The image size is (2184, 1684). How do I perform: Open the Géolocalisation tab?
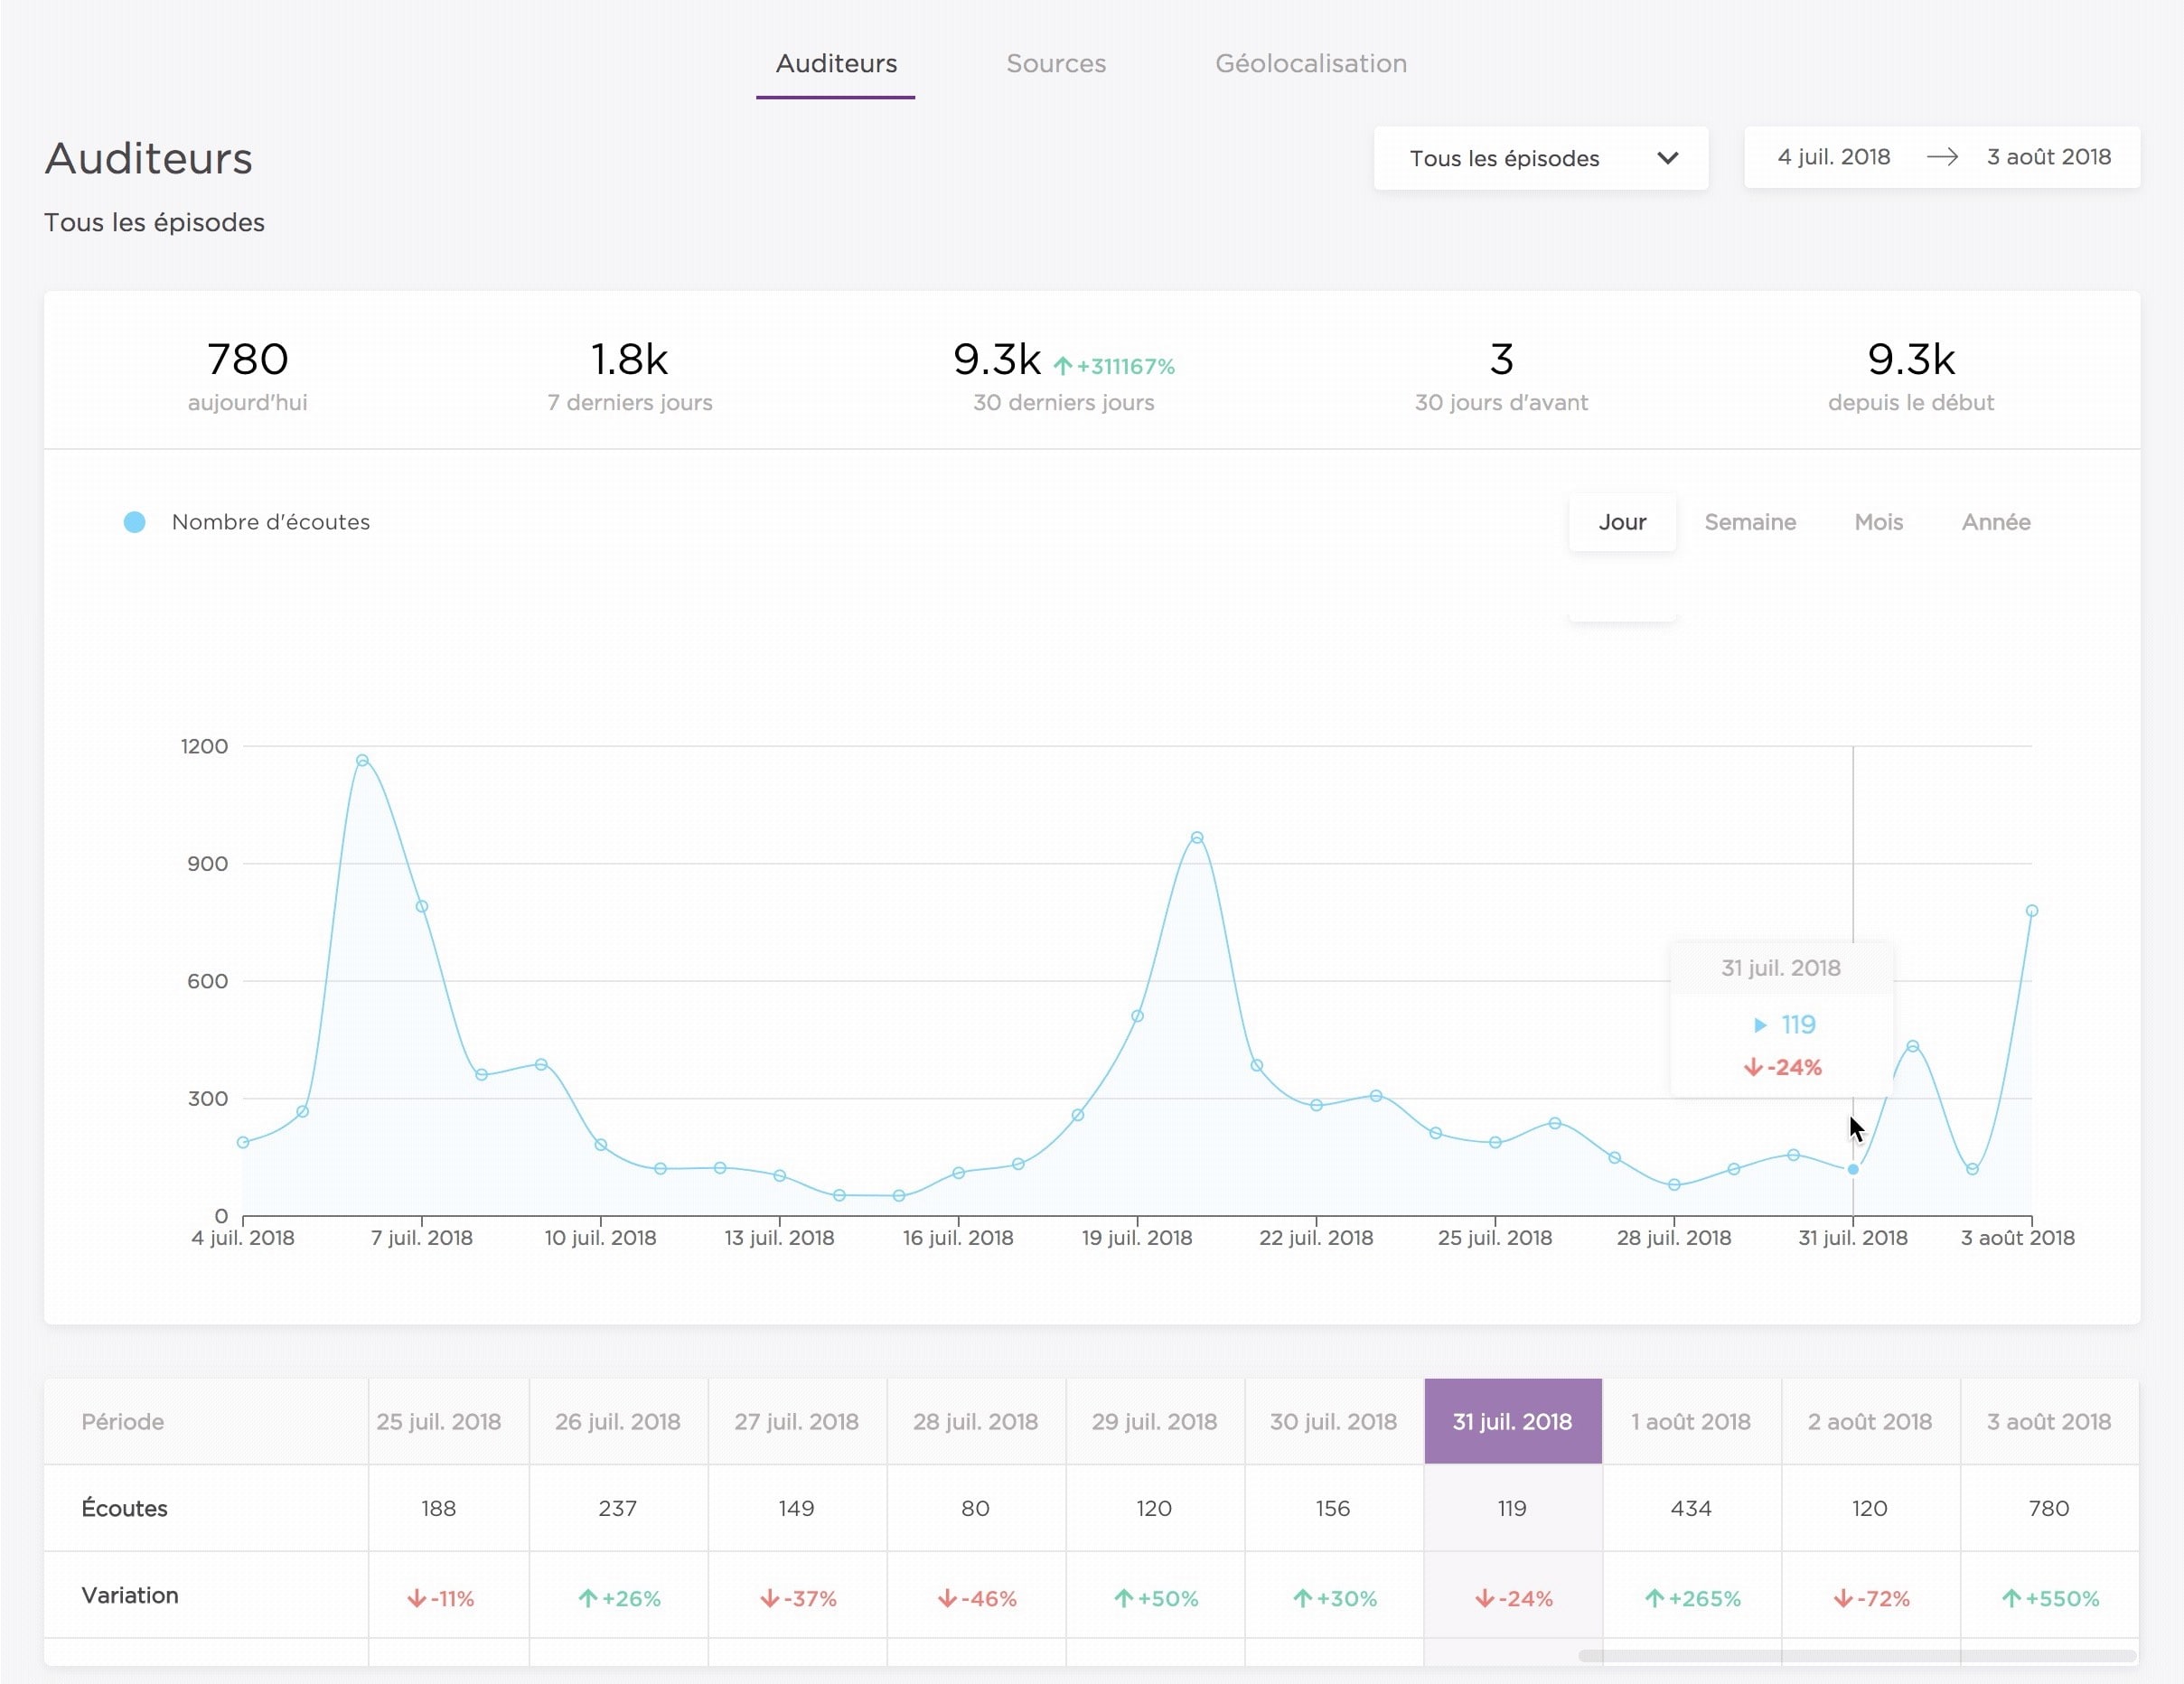pos(1311,63)
